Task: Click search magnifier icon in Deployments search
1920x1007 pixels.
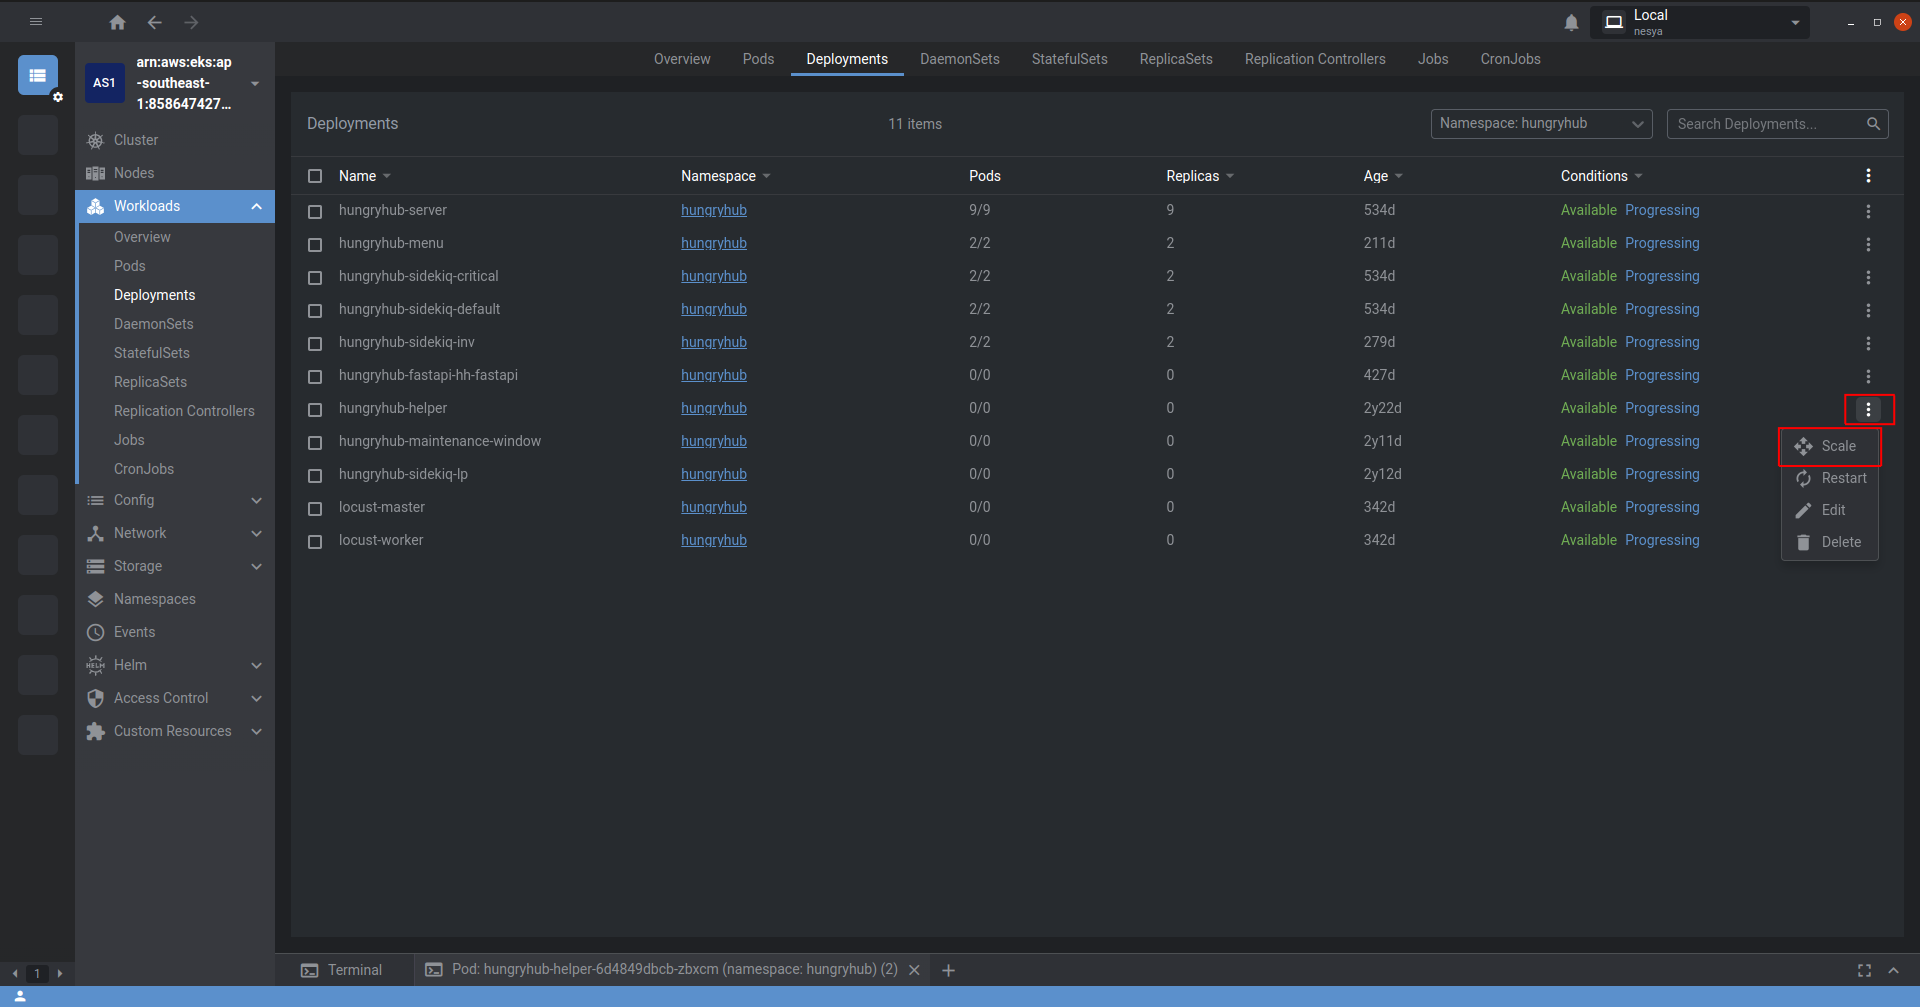Action: coord(1873,124)
